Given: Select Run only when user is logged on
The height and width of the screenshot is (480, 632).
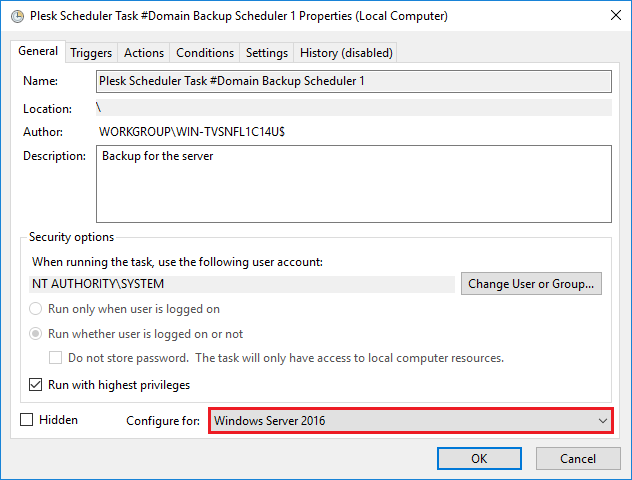Looking at the screenshot, I should tap(37, 310).
